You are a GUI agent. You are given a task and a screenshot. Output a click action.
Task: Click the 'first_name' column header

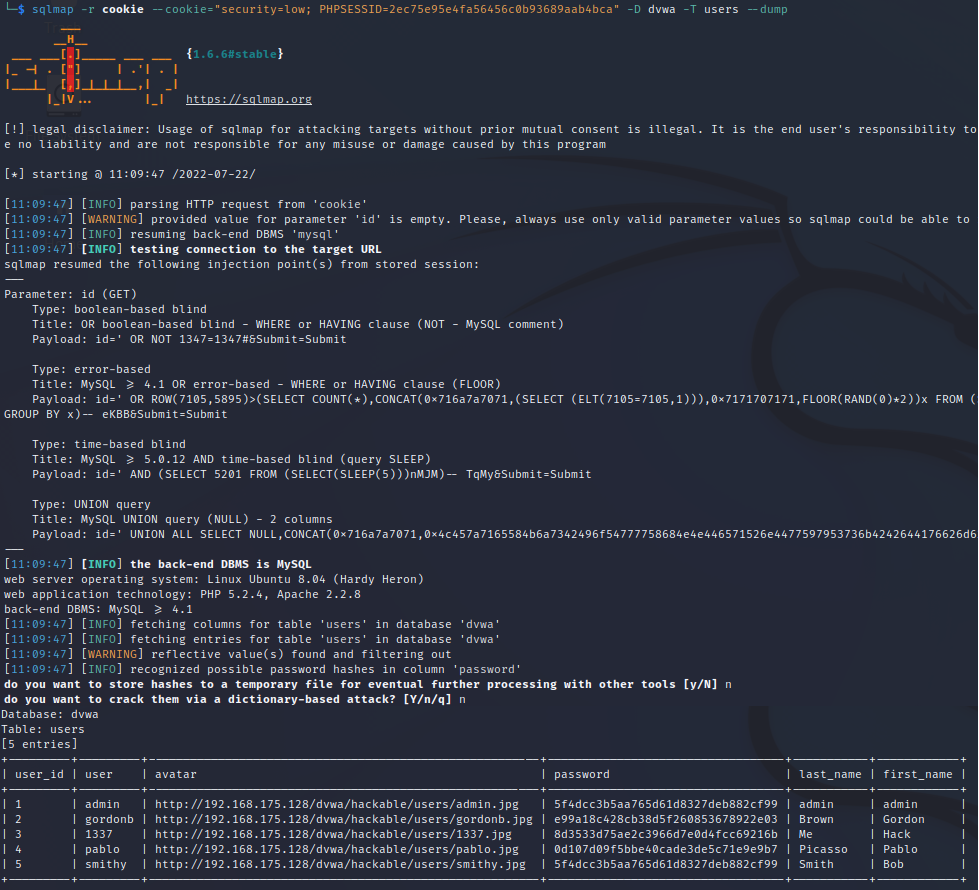[918, 774]
